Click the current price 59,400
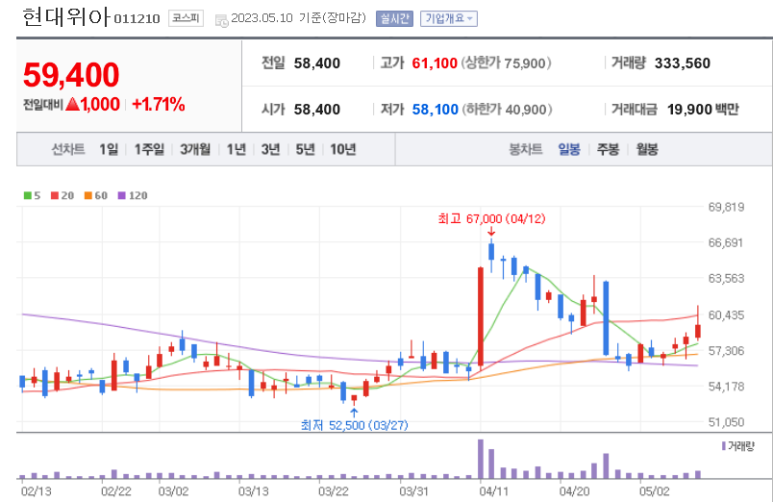The height and width of the screenshot is (502, 773). pyautogui.click(x=71, y=75)
